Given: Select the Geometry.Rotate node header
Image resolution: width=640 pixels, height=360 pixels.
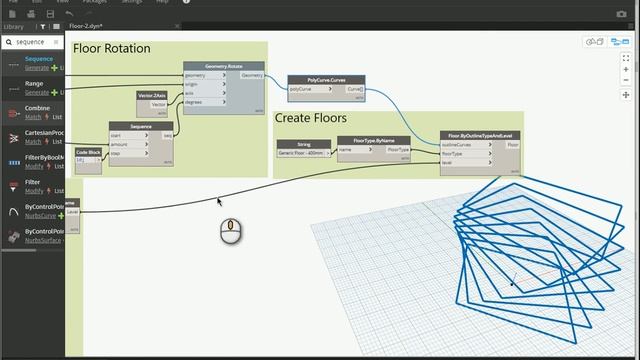Looking at the screenshot, I should point(224,66).
